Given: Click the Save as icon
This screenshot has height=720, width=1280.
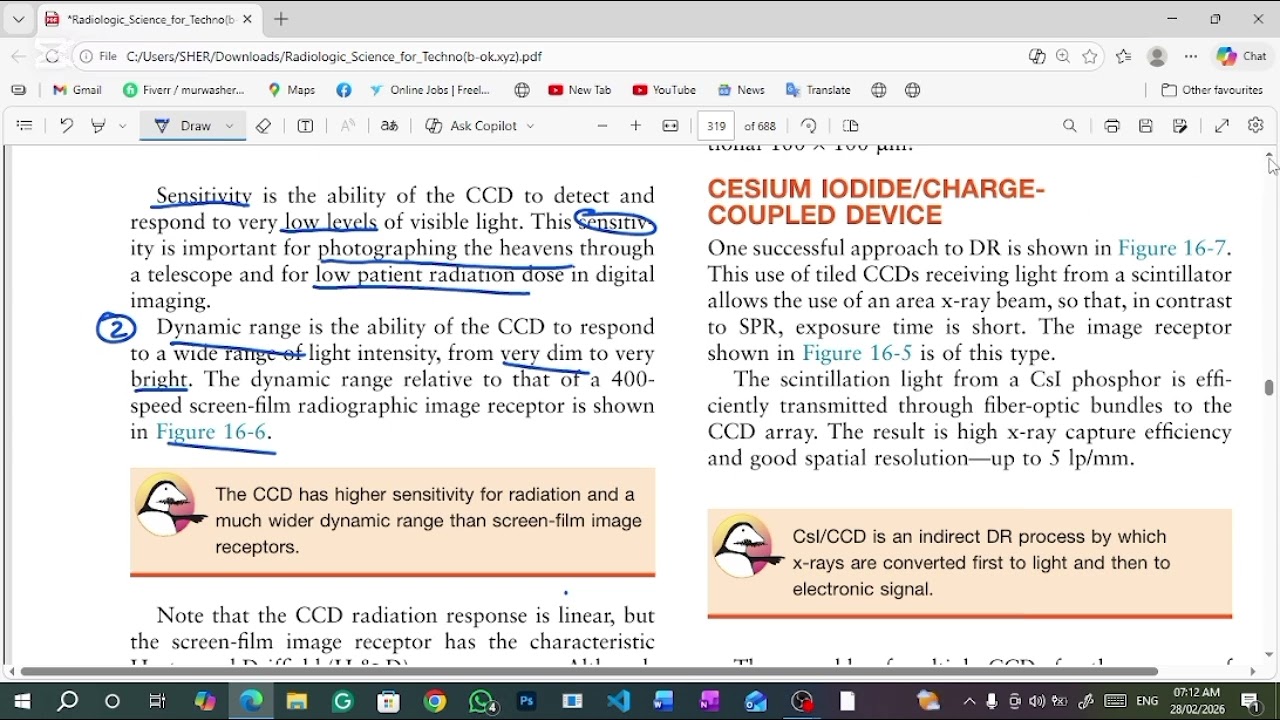Looking at the screenshot, I should click(x=1181, y=126).
